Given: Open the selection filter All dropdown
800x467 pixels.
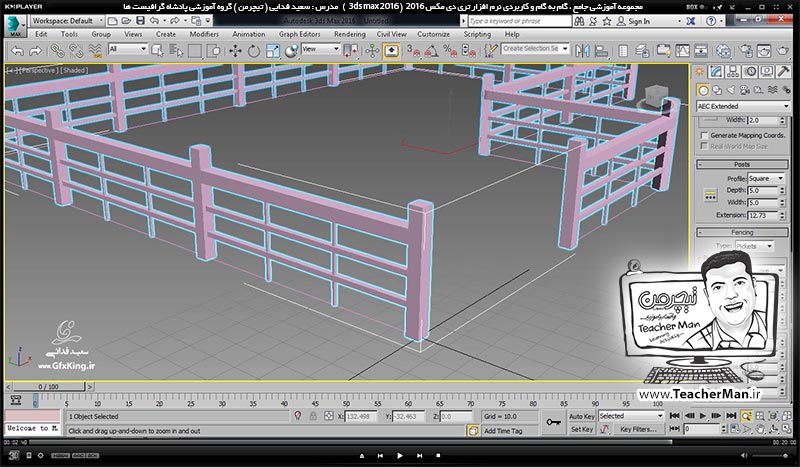Looking at the screenshot, I should pos(128,49).
